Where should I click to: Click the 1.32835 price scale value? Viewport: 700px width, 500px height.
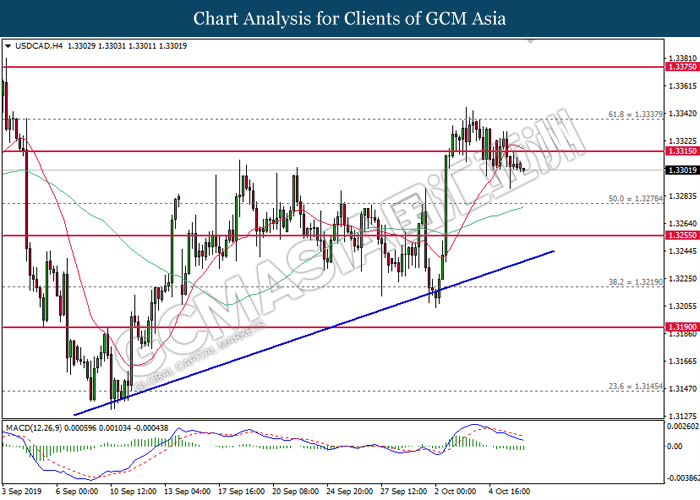[x=683, y=196]
